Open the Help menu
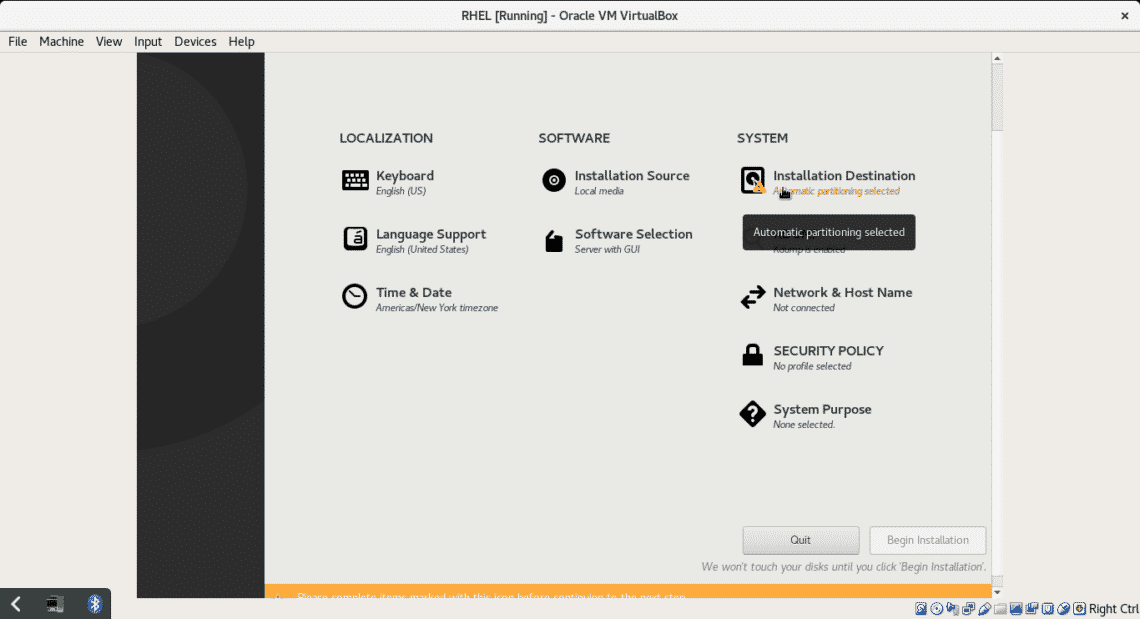 click(x=241, y=41)
